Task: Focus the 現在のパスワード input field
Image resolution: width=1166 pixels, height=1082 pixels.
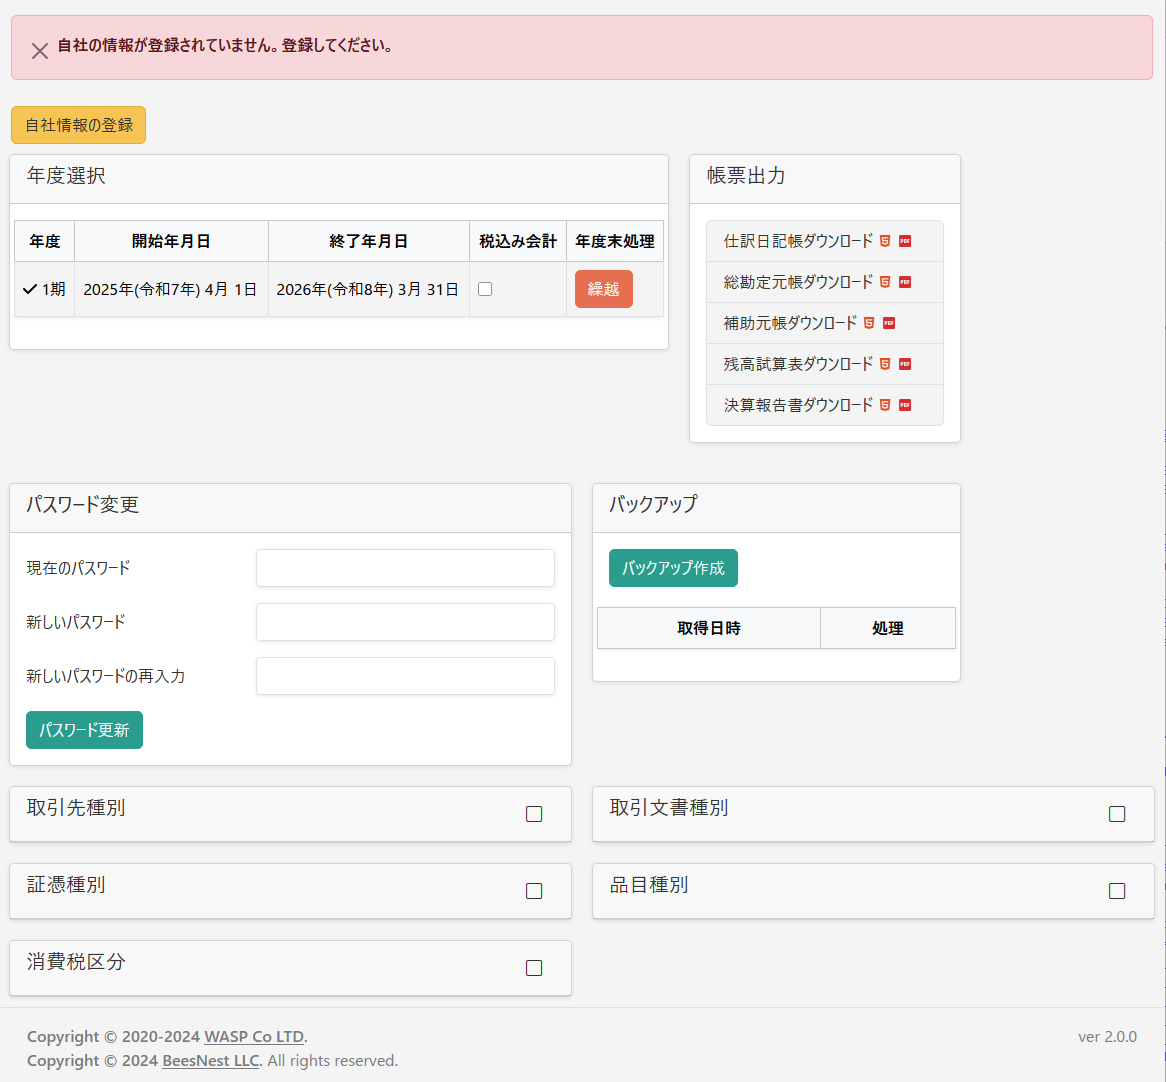Action: tap(405, 568)
